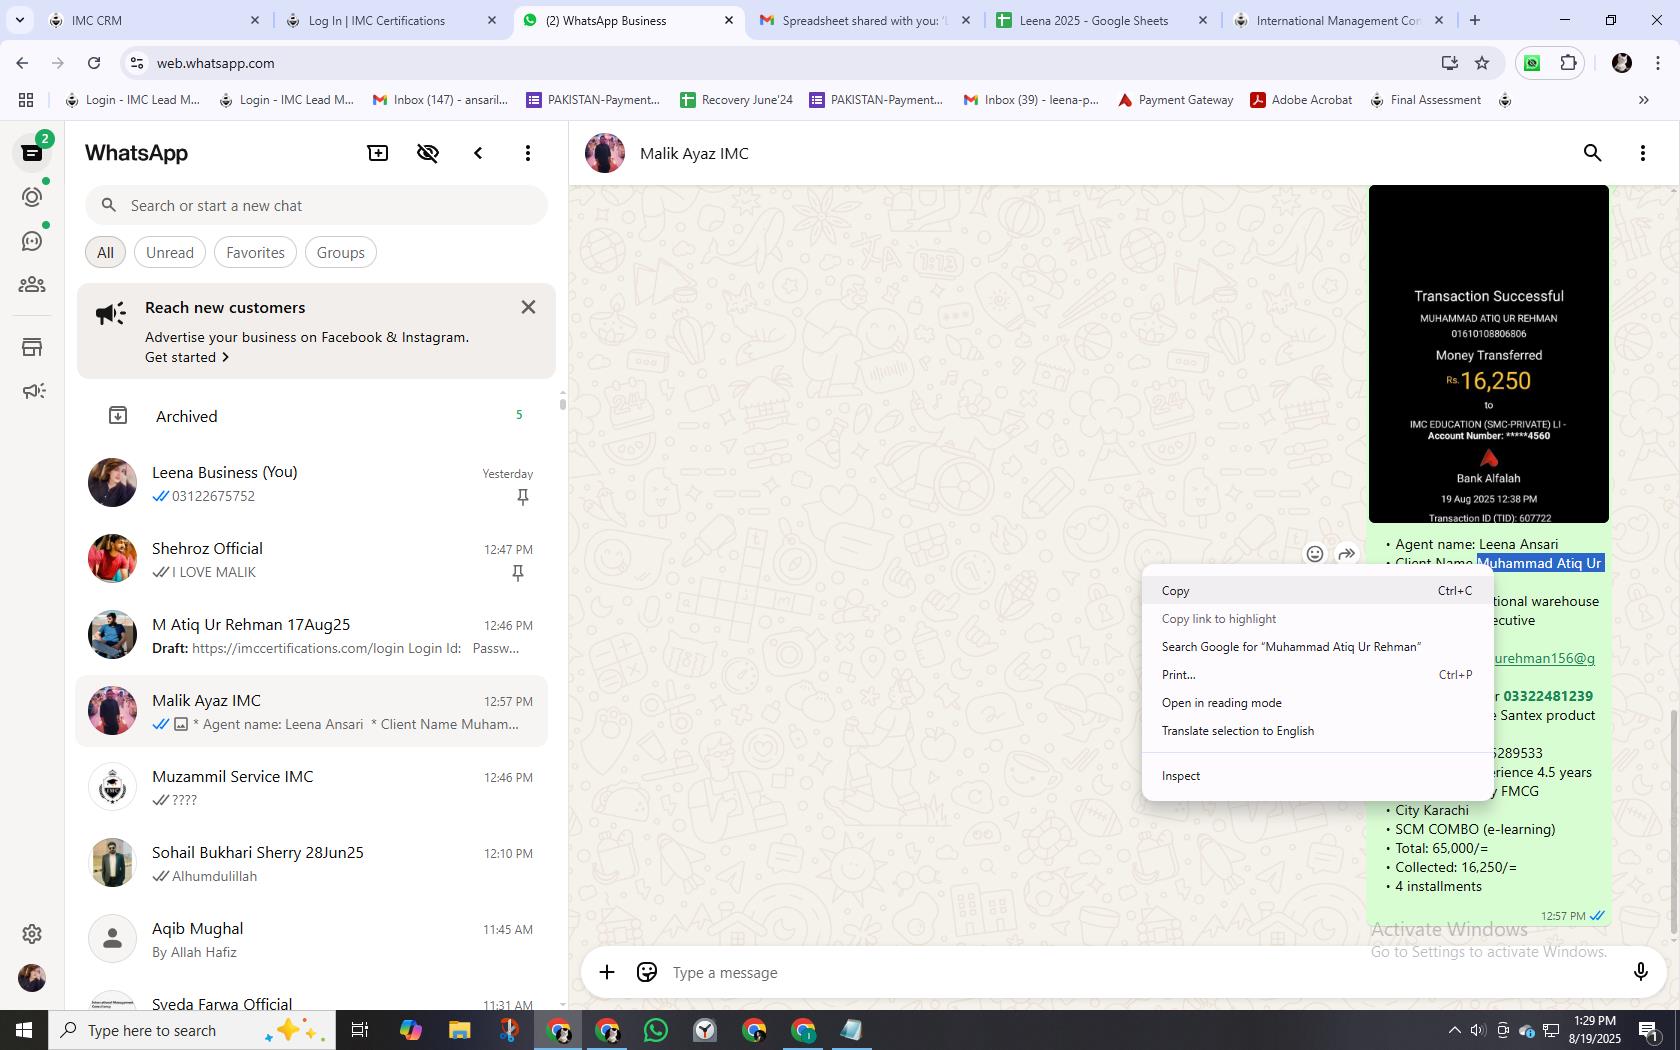The image size is (1680, 1050).
Task: Open Shehroz Official chat
Action: pyautogui.click(x=312, y=559)
